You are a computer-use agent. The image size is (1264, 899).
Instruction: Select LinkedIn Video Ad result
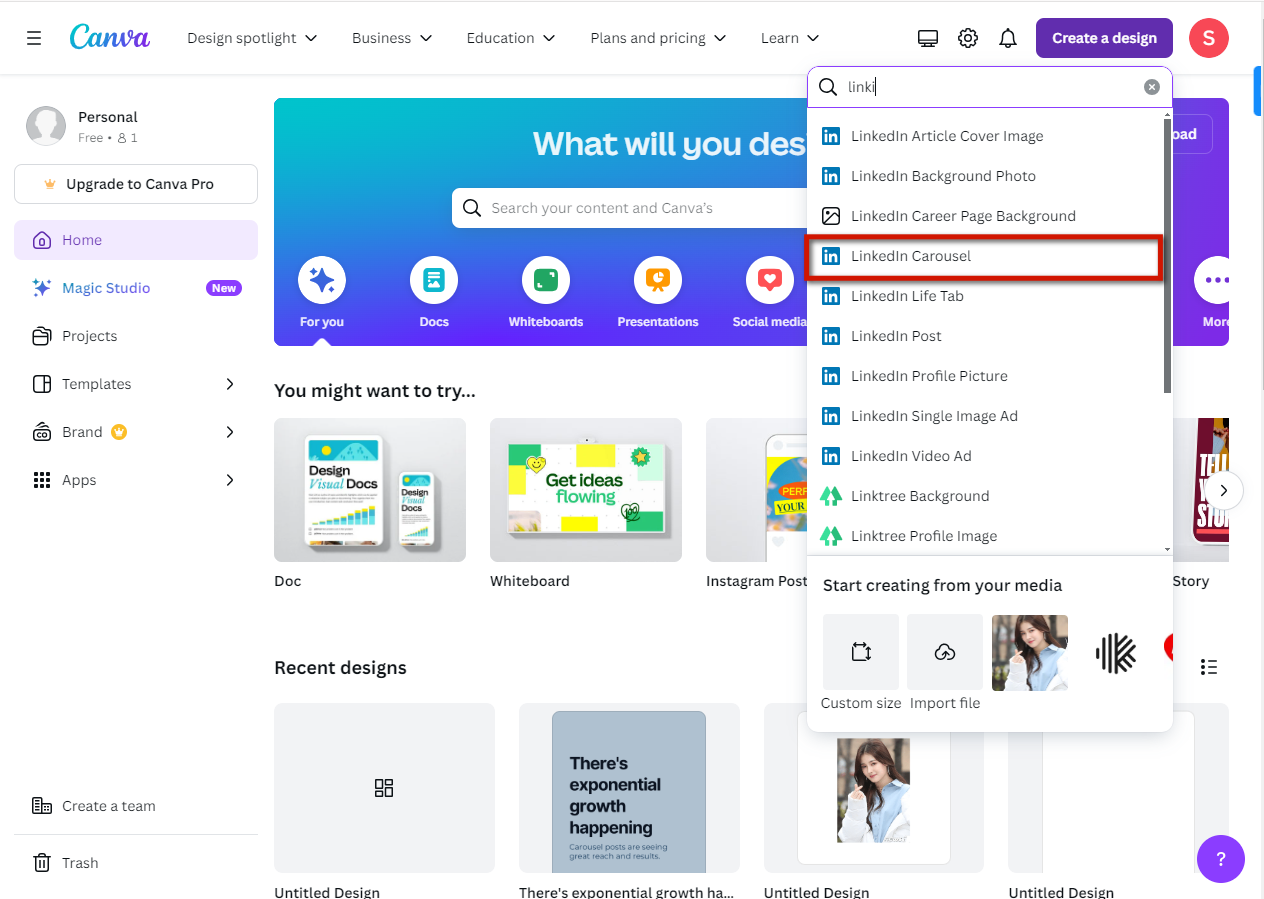tap(984, 456)
